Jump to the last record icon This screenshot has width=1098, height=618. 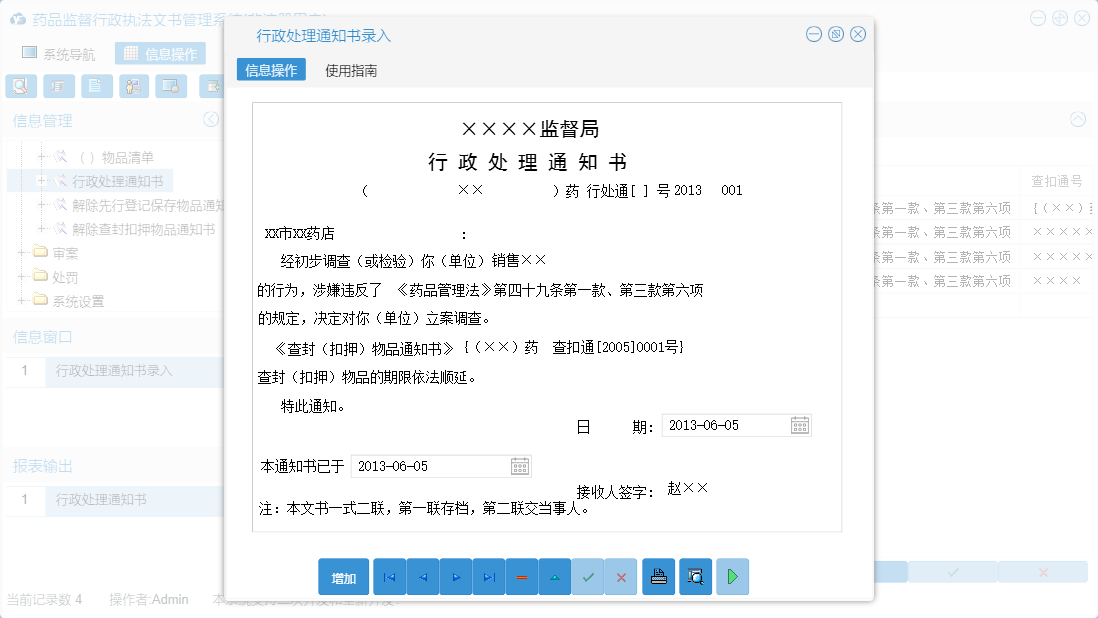[489, 577]
